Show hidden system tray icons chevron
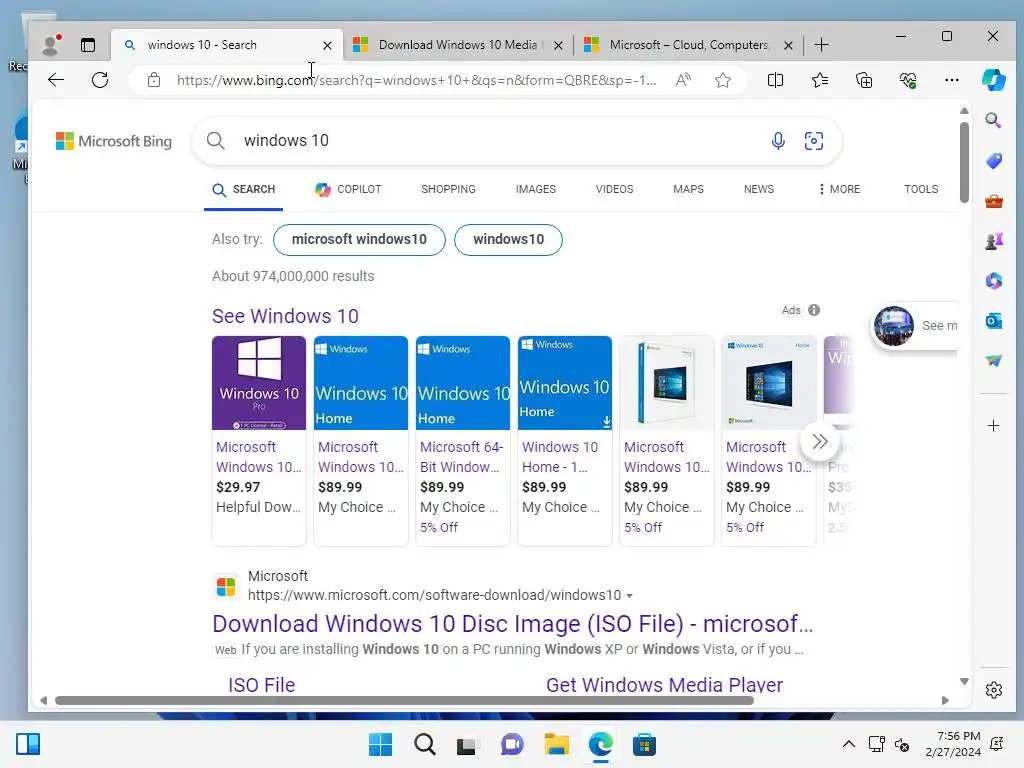This screenshot has width=1024, height=768. point(848,744)
